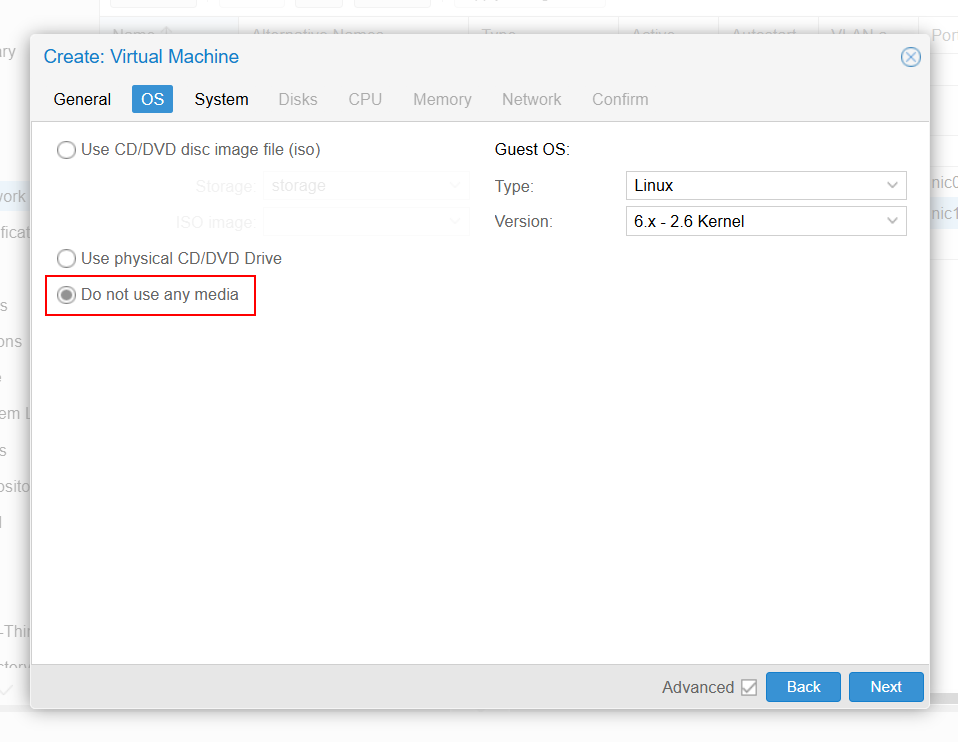This screenshot has height=742, width=958.
Task: Select Use CD/DVD disc image file option
Action: coord(67,150)
